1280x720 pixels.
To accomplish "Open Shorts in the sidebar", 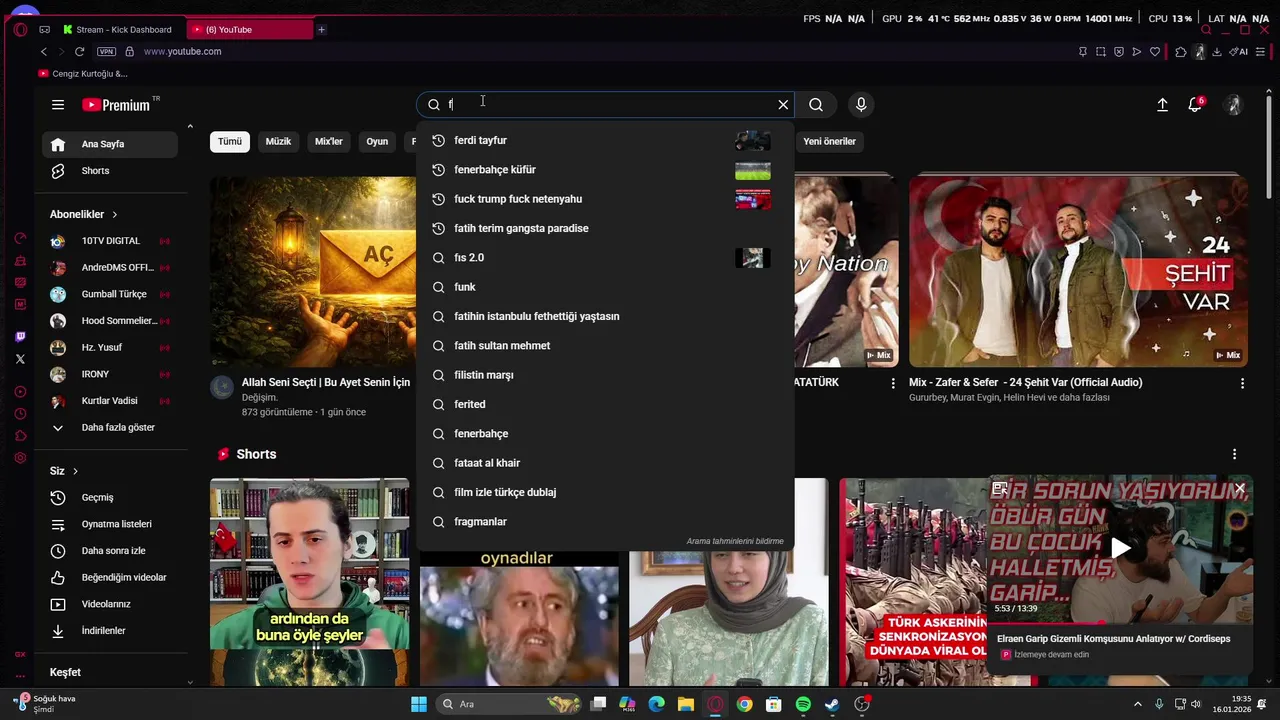I will pyautogui.click(x=110, y=171).
